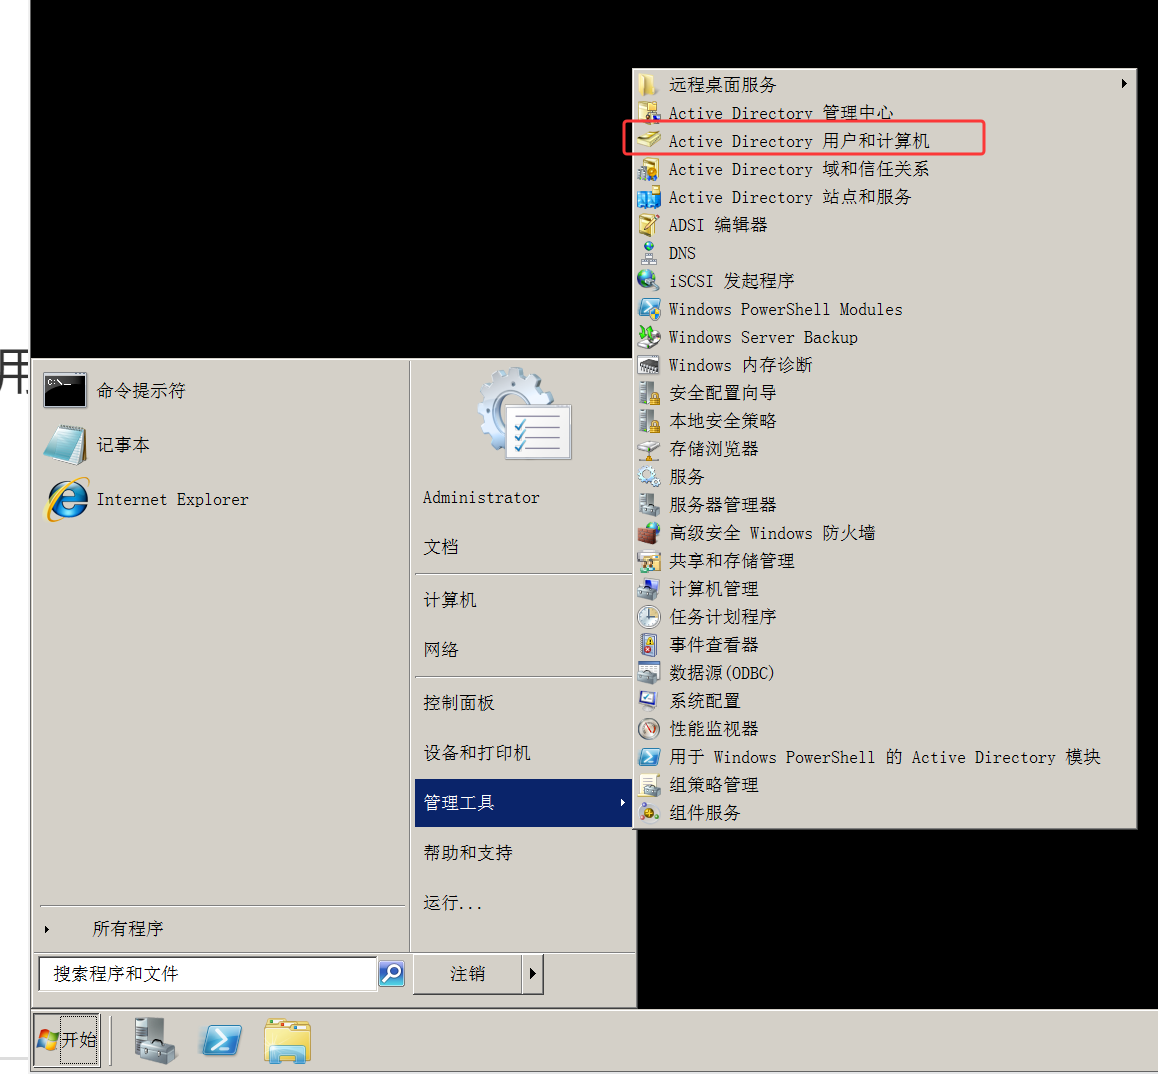This screenshot has width=1158, height=1074.
Task: Open the shutdown options arrow beside 注销
Action: [x=532, y=974]
